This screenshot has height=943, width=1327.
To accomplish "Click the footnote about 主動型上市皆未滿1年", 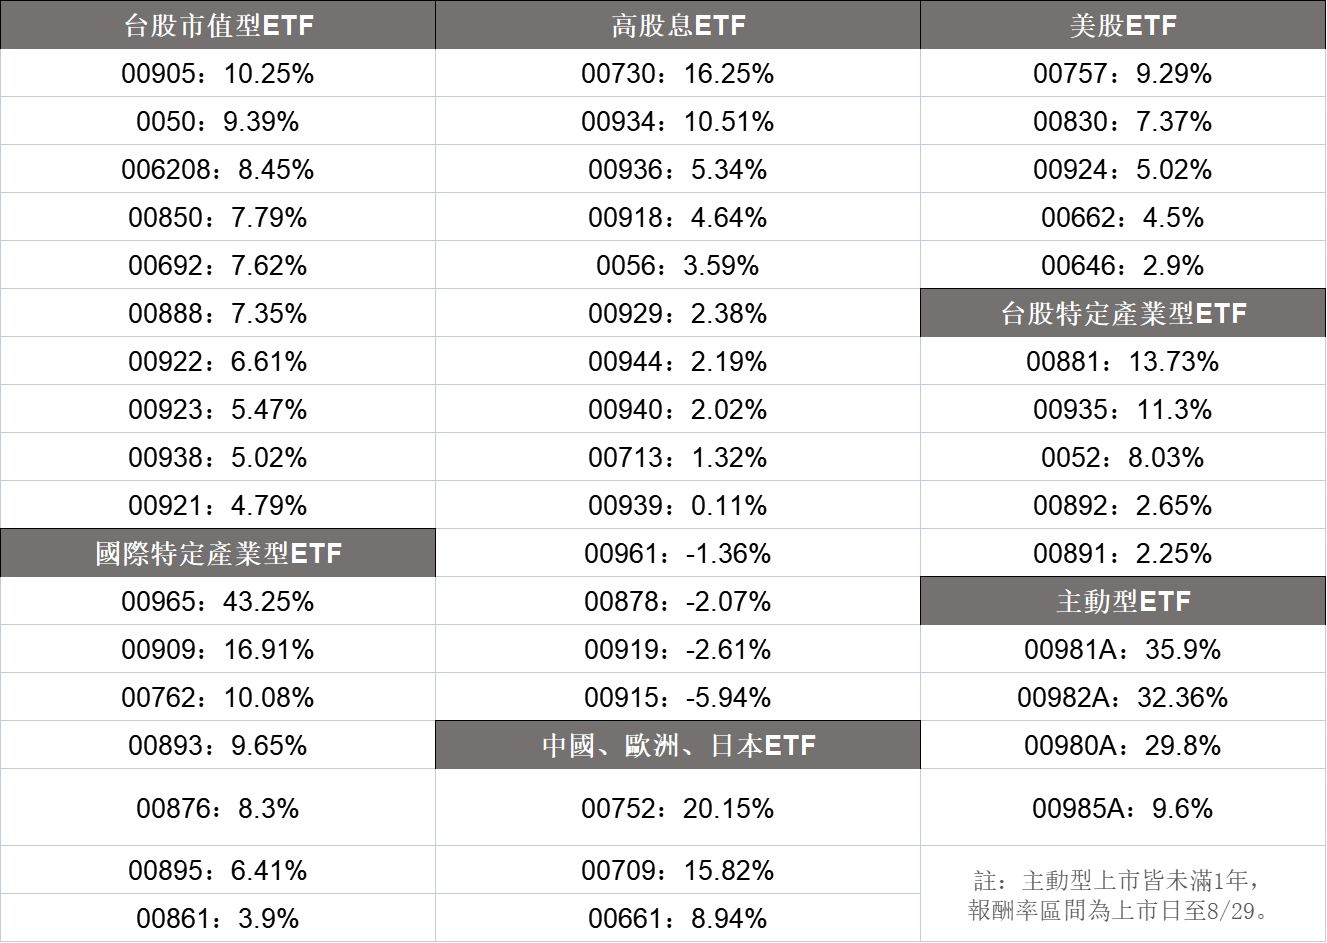I will [x=1123, y=895].
